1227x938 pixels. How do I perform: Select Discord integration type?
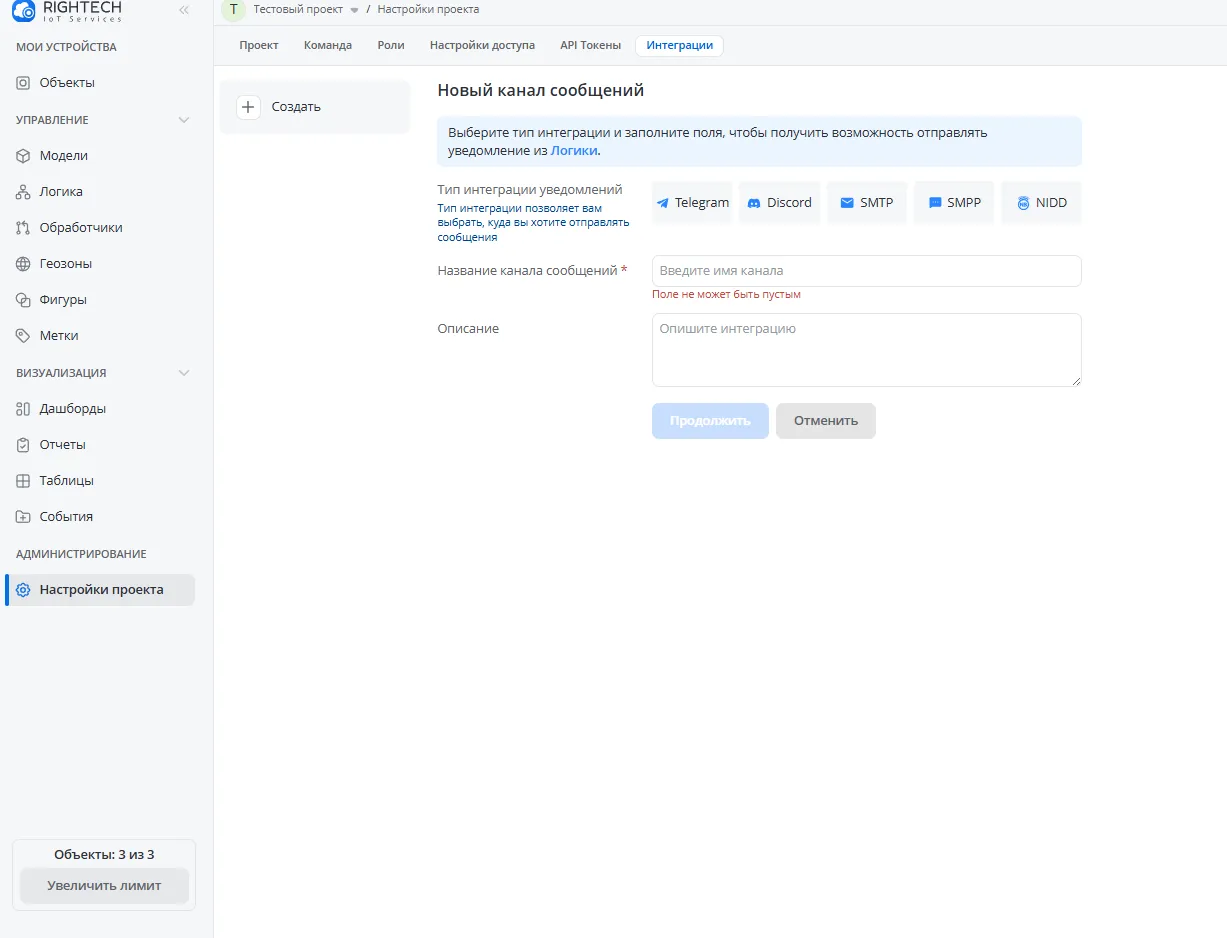coord(779,203)
